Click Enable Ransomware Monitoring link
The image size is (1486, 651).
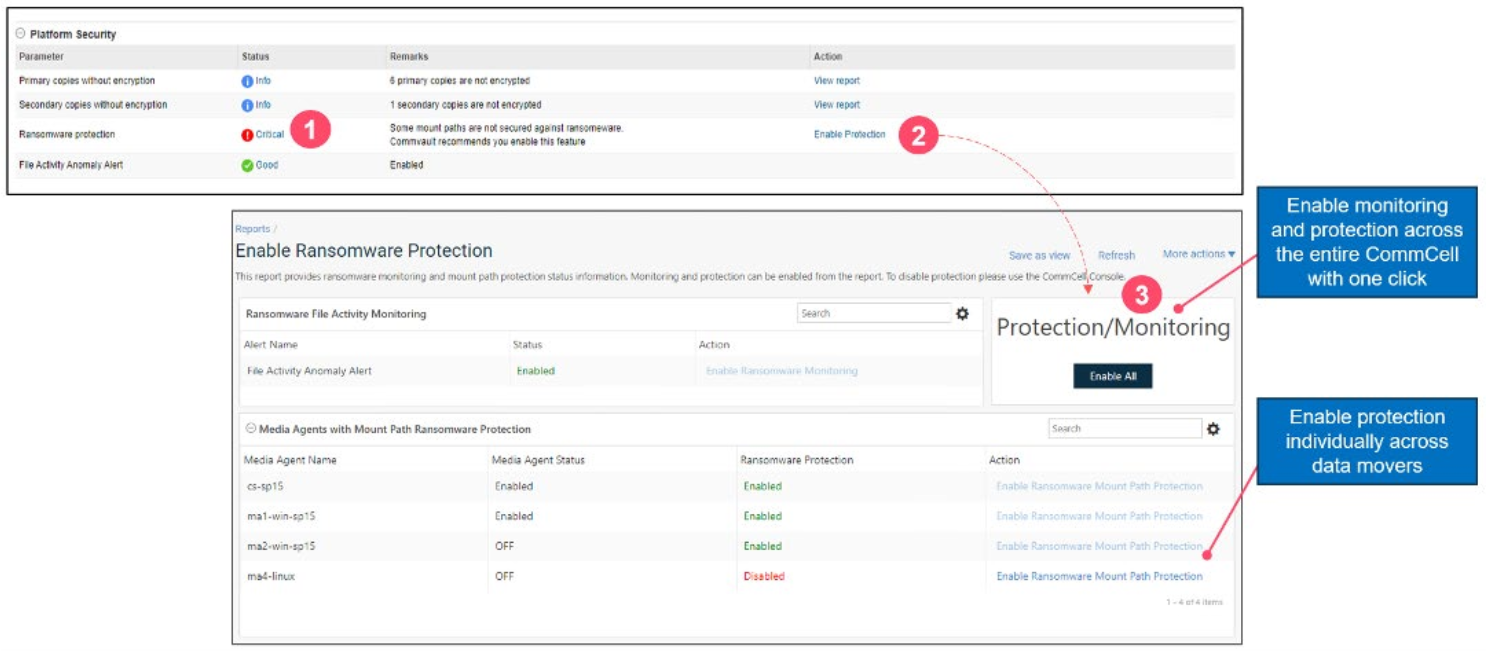click(781, 371)
